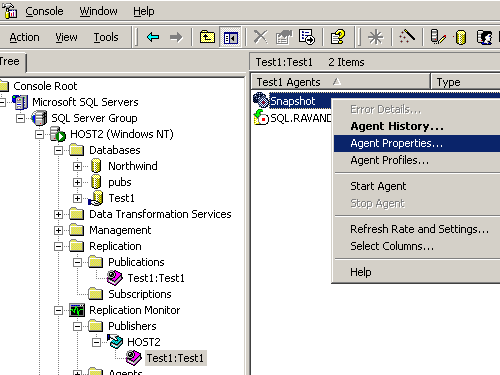
Task: Open the Console menu
Action: pos(44,11)
